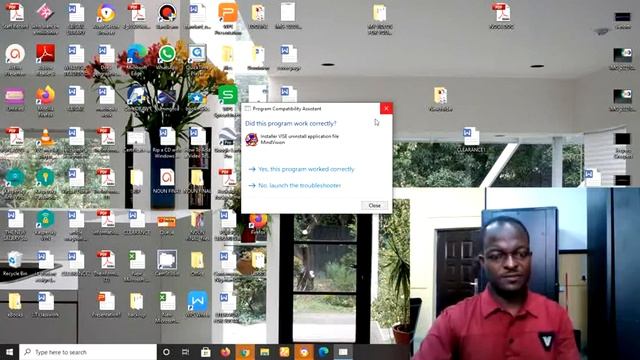Launch WPS Presentation orange desktop icon
Viewport: 640px width, 360px height.
228,18
